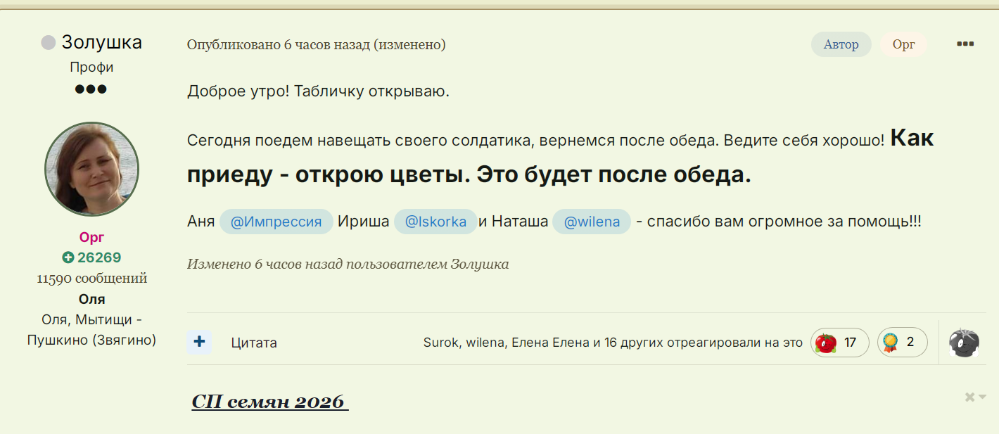This screenshot has height=434, width=999.
Task: Click the gray react button icon
Action: pyautogui.click(x=963, y=342)
